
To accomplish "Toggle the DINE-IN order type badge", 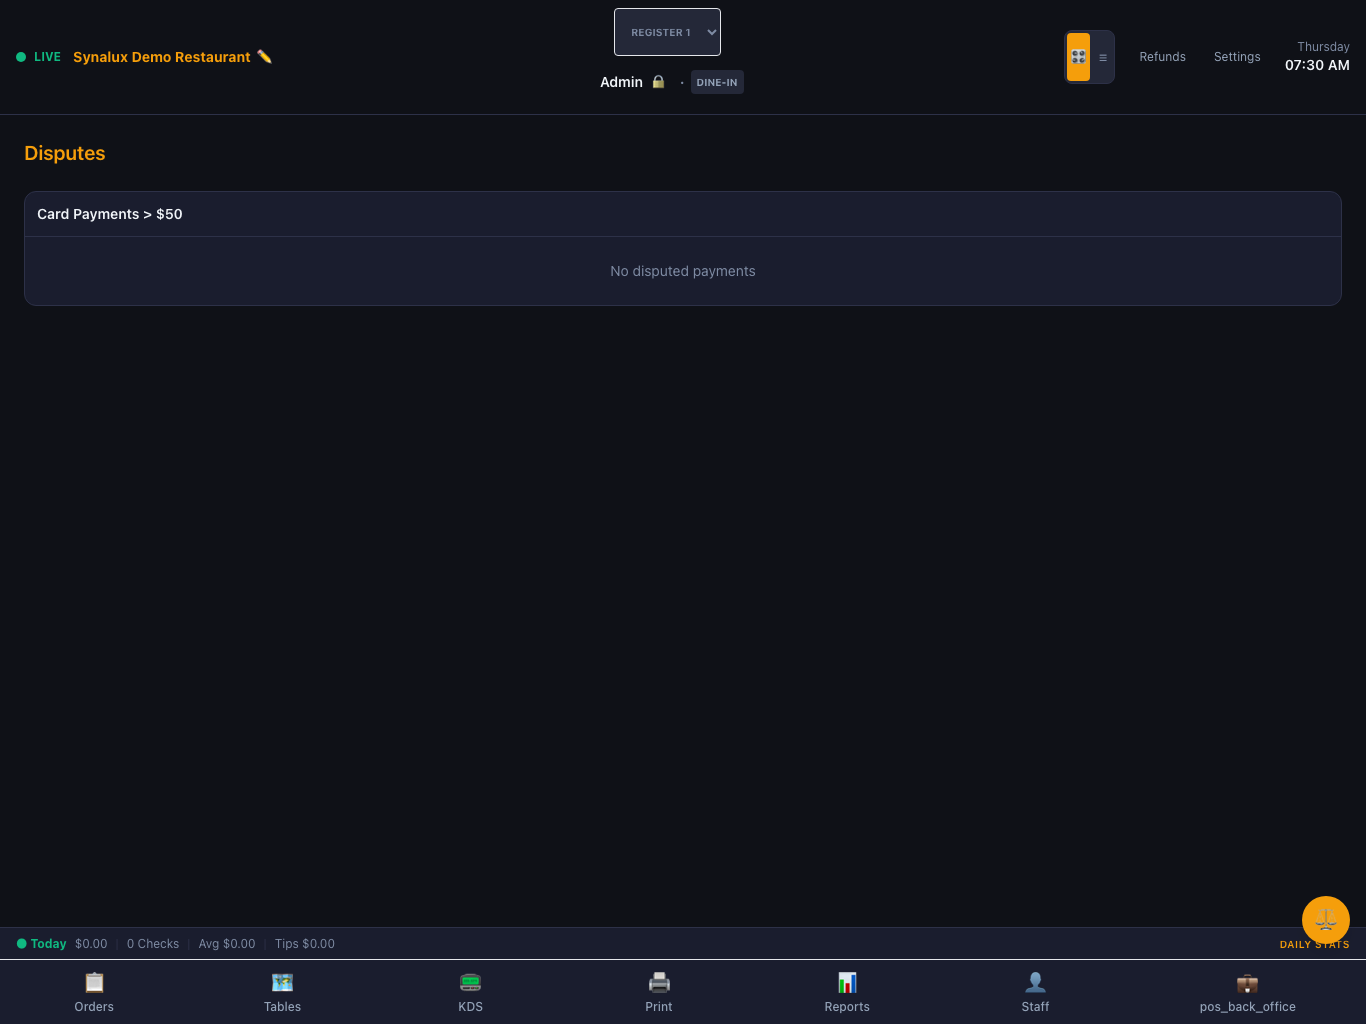I will click(717, 82).
